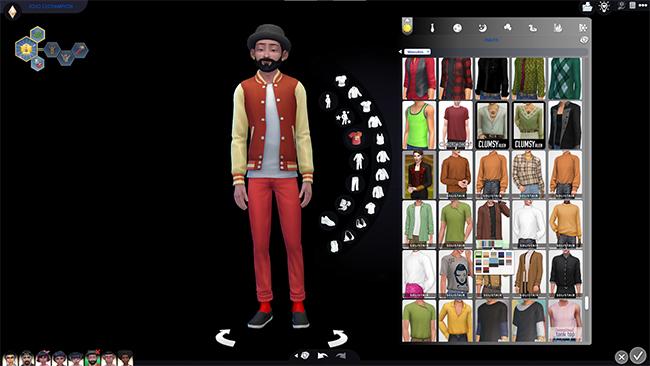The image size is (650, 366).
Task: Open the plumbob main menu icon
Action: tap(12, 12)
